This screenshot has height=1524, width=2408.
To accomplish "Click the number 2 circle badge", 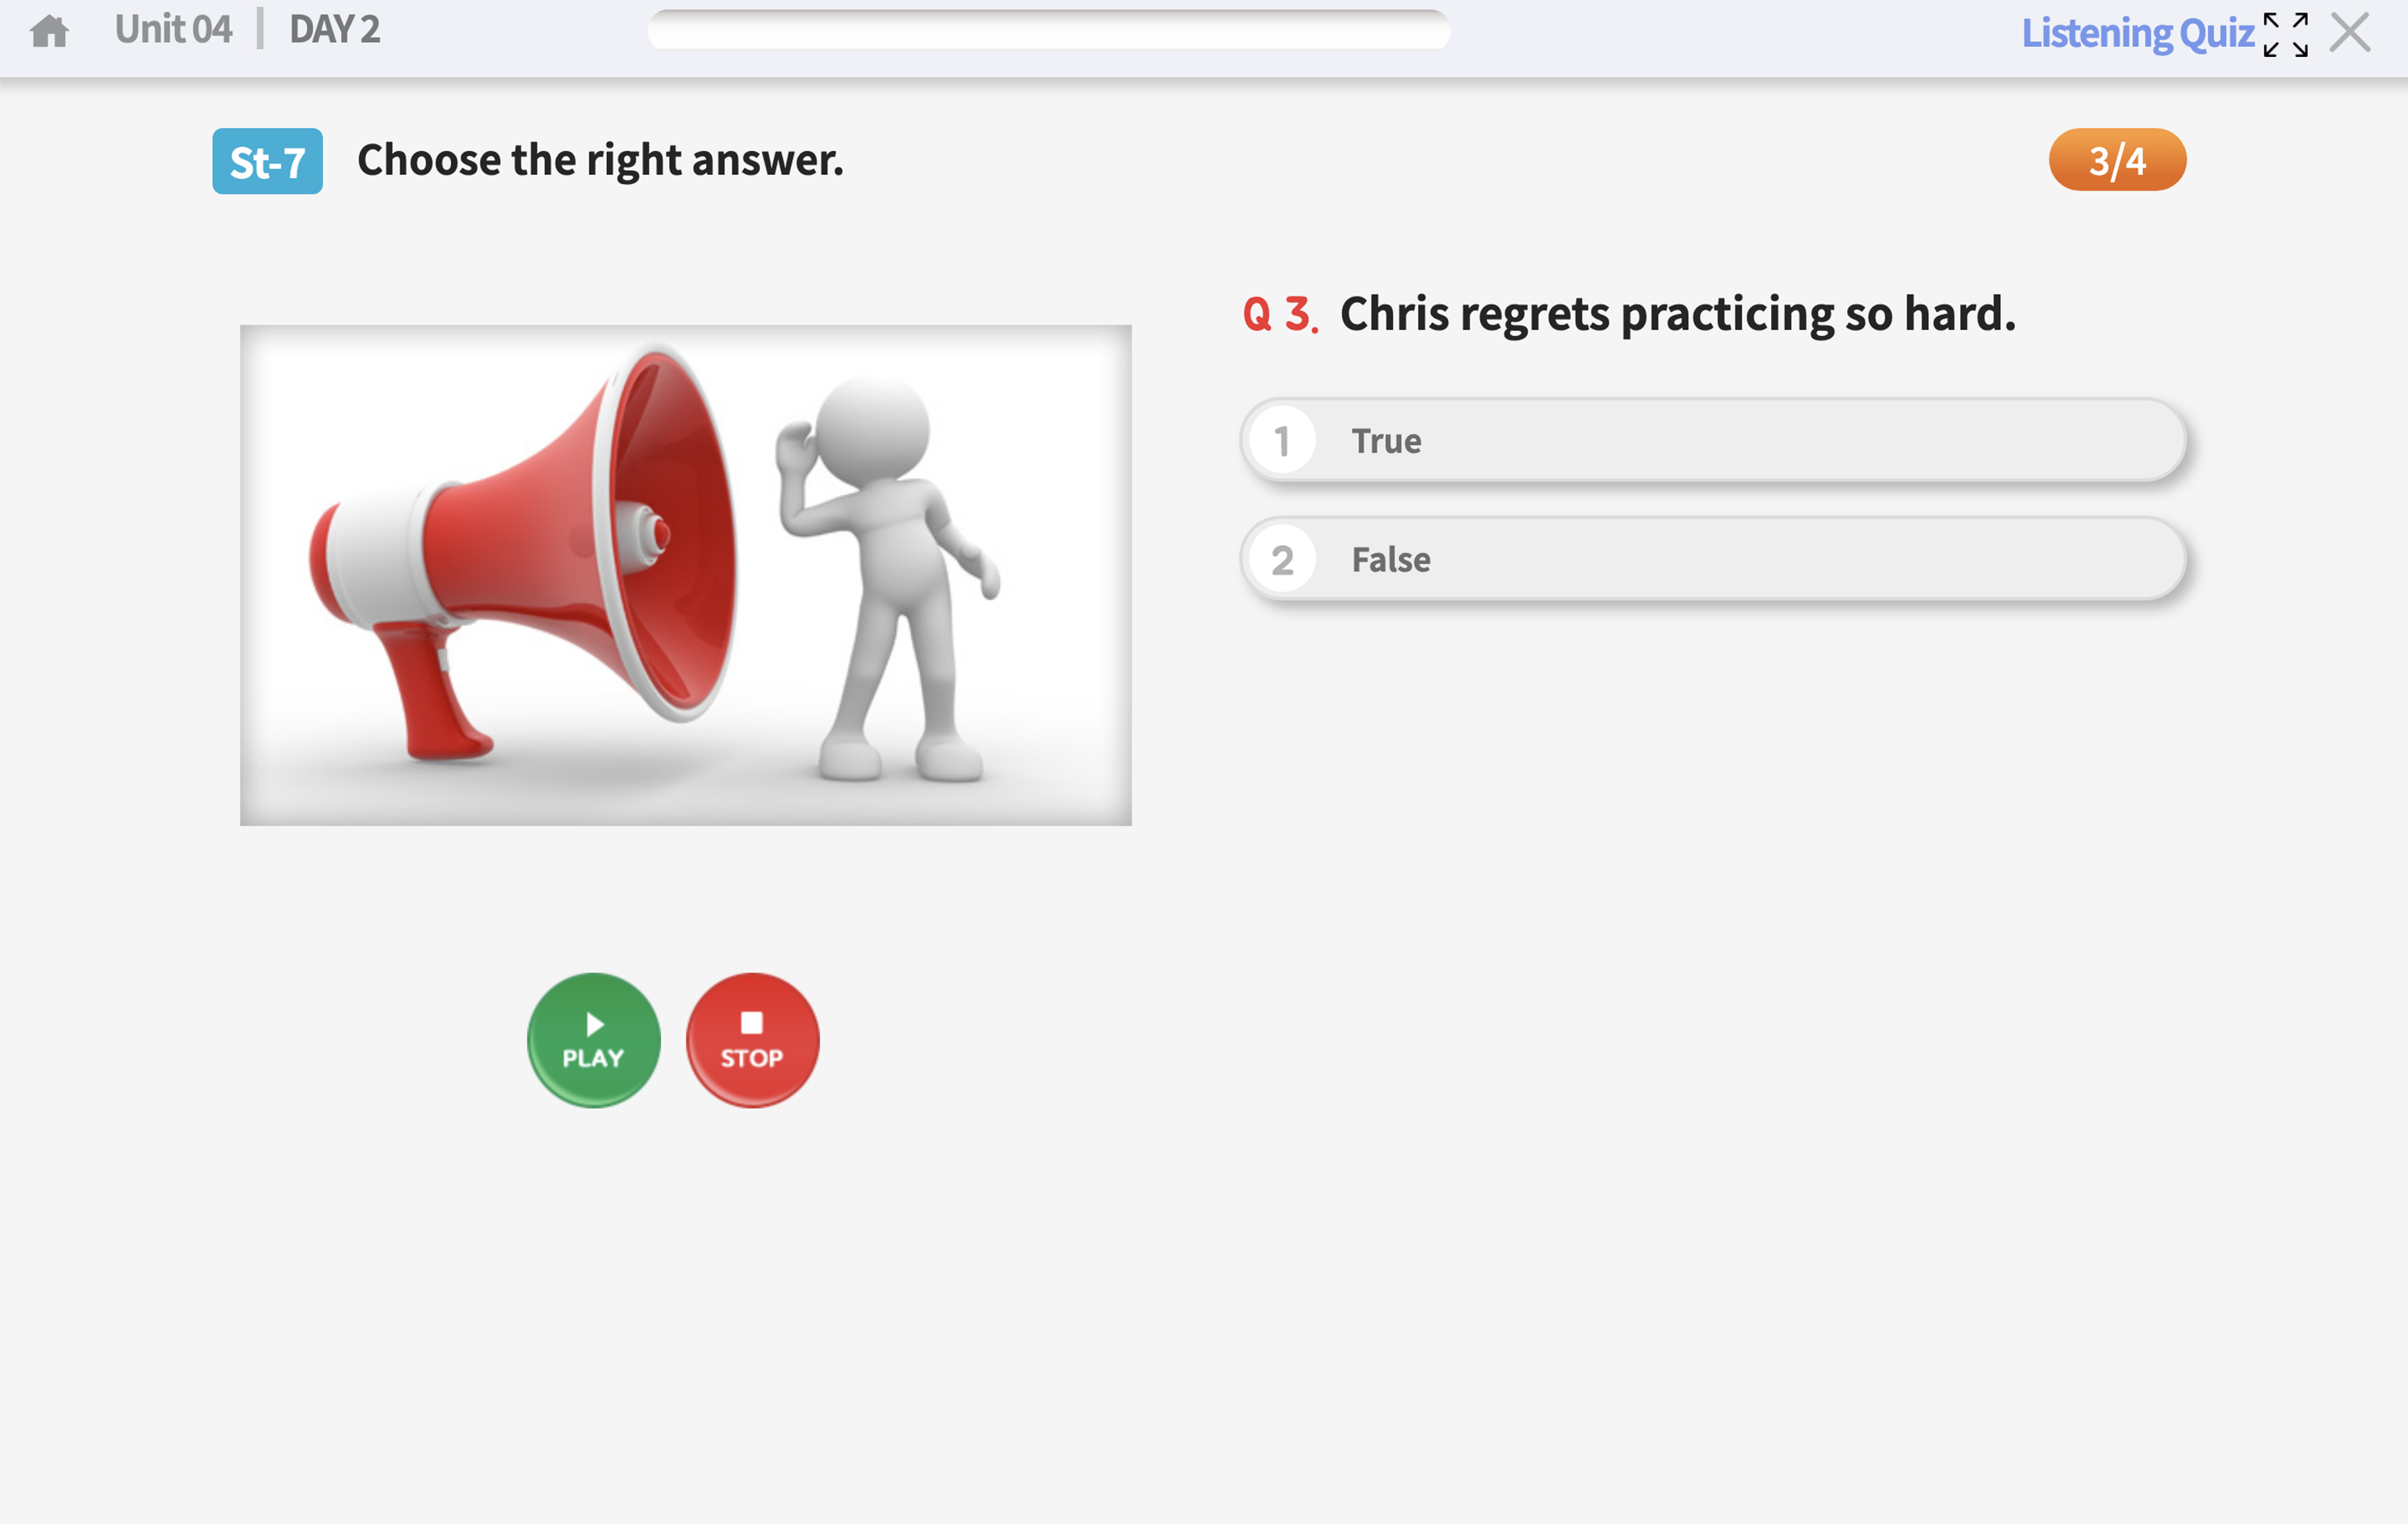I will pos(1282,559).
